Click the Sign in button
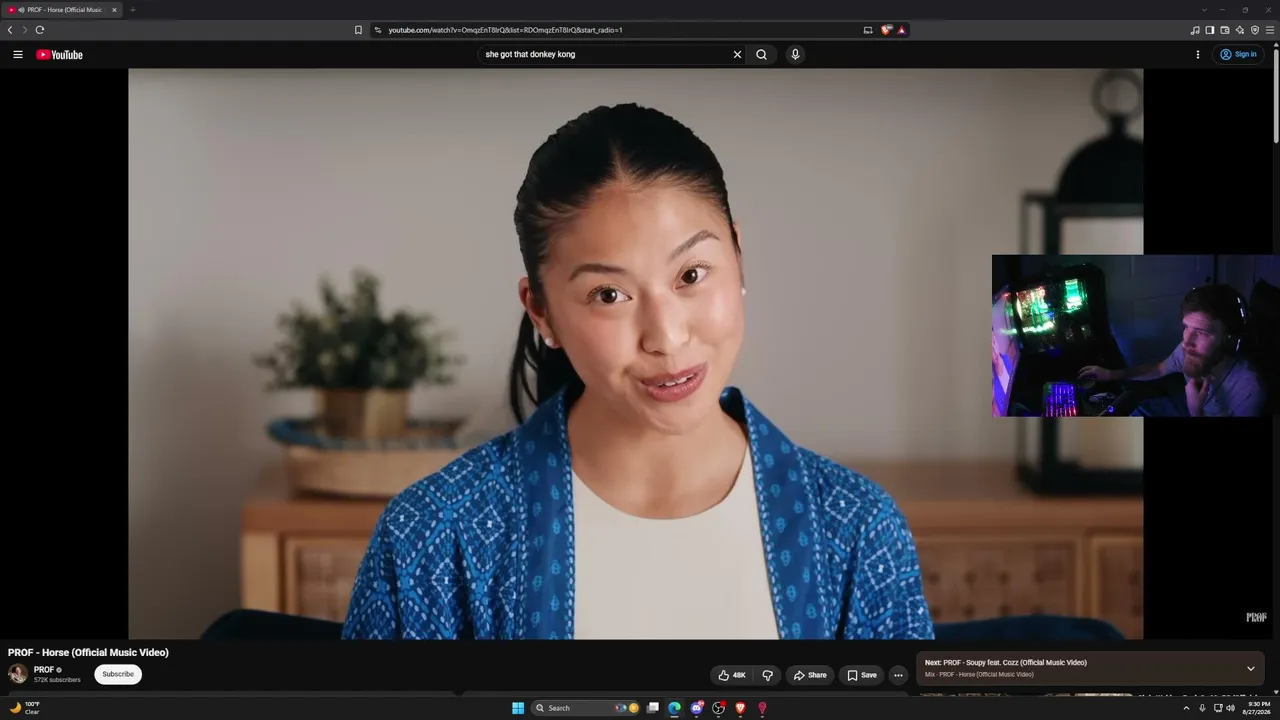The width and height of the screenshot is (1280, 720). (x=1238, y=55)
